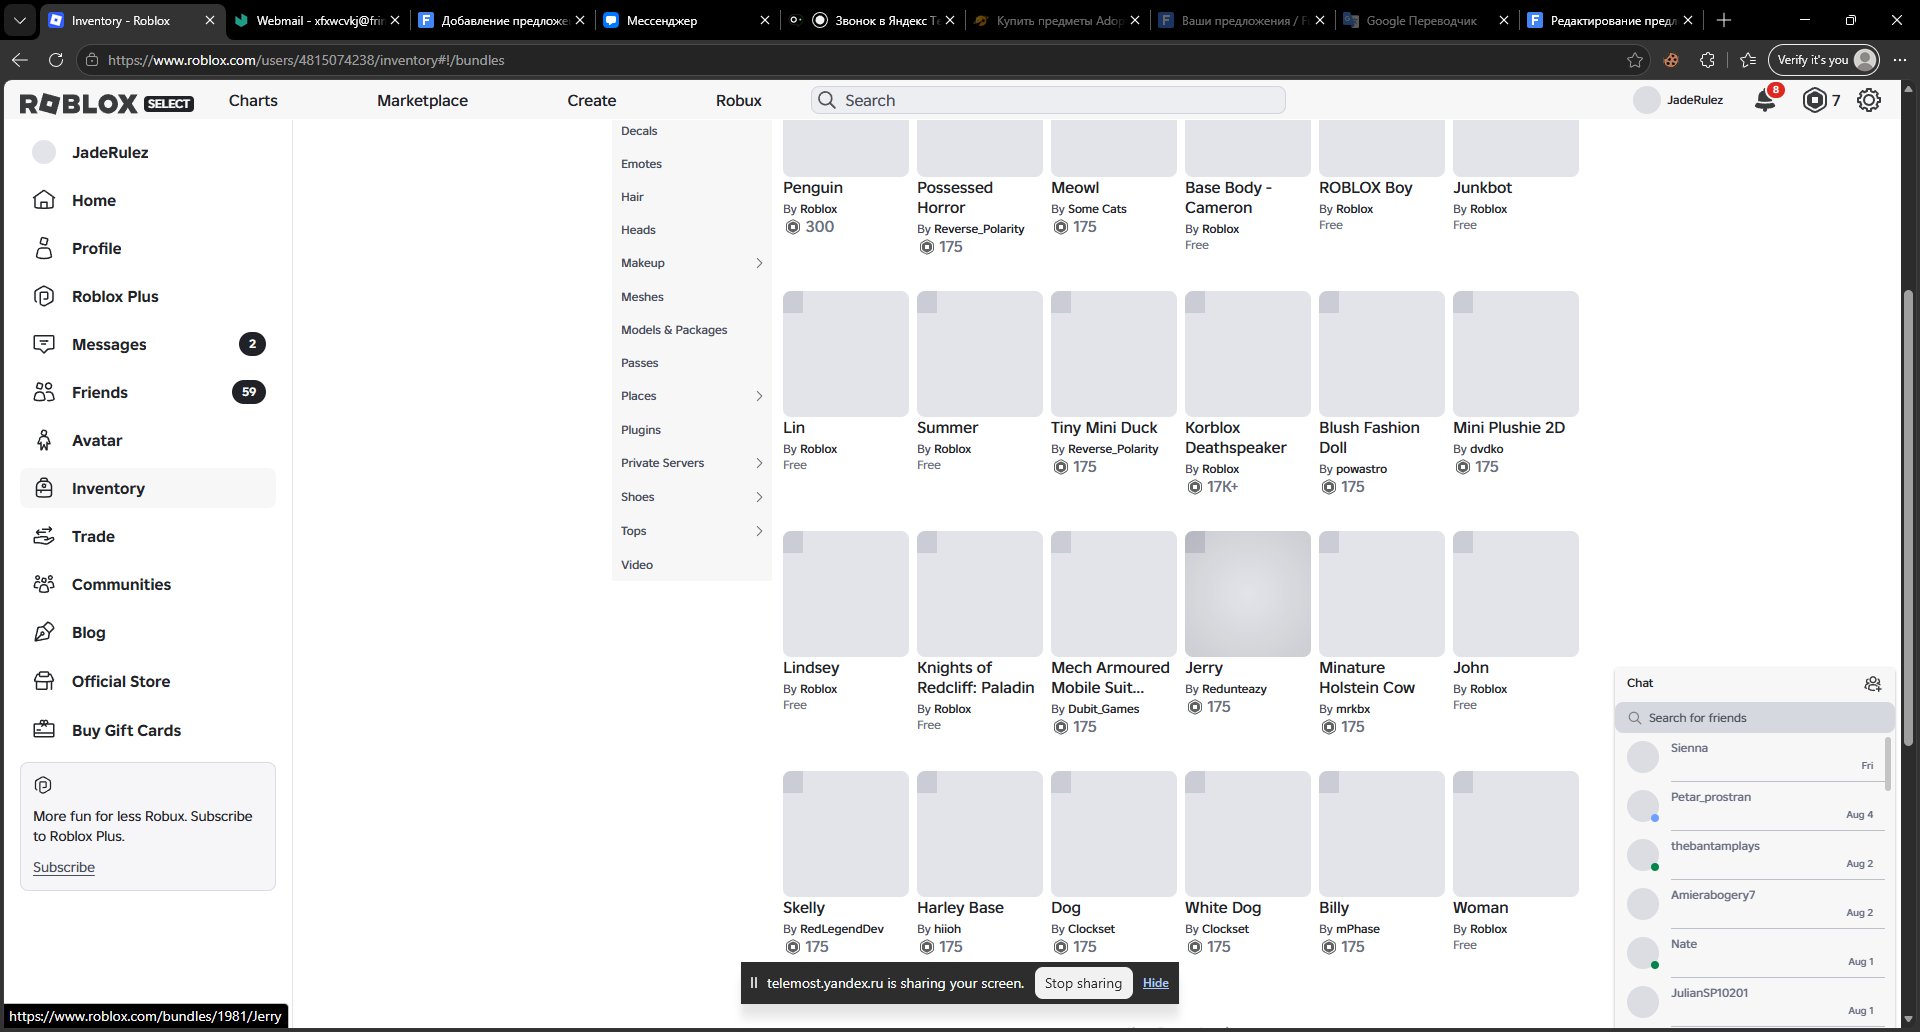The image size is (1920, 1032).
Task: Open the chat with thebantamplays
Action: point(1755,855)
